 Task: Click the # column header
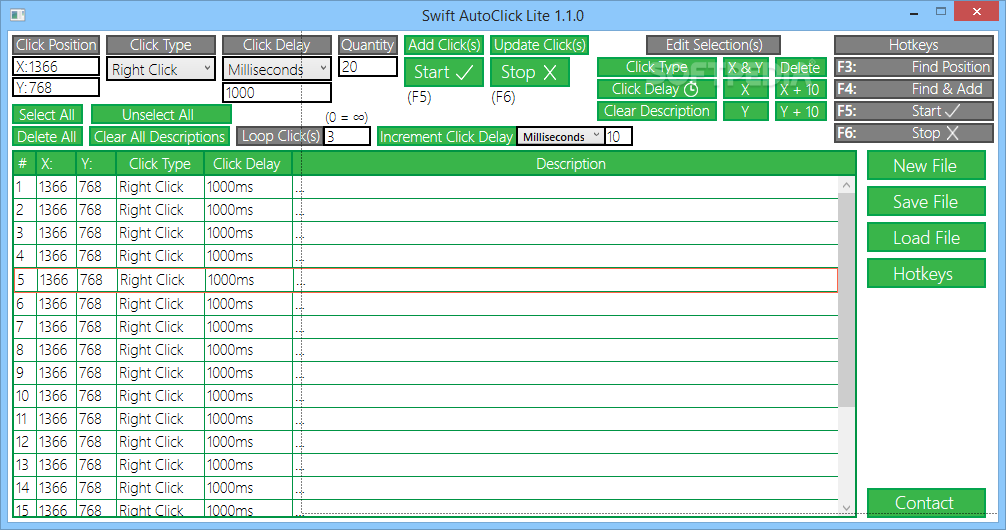(x=24, y=164)
